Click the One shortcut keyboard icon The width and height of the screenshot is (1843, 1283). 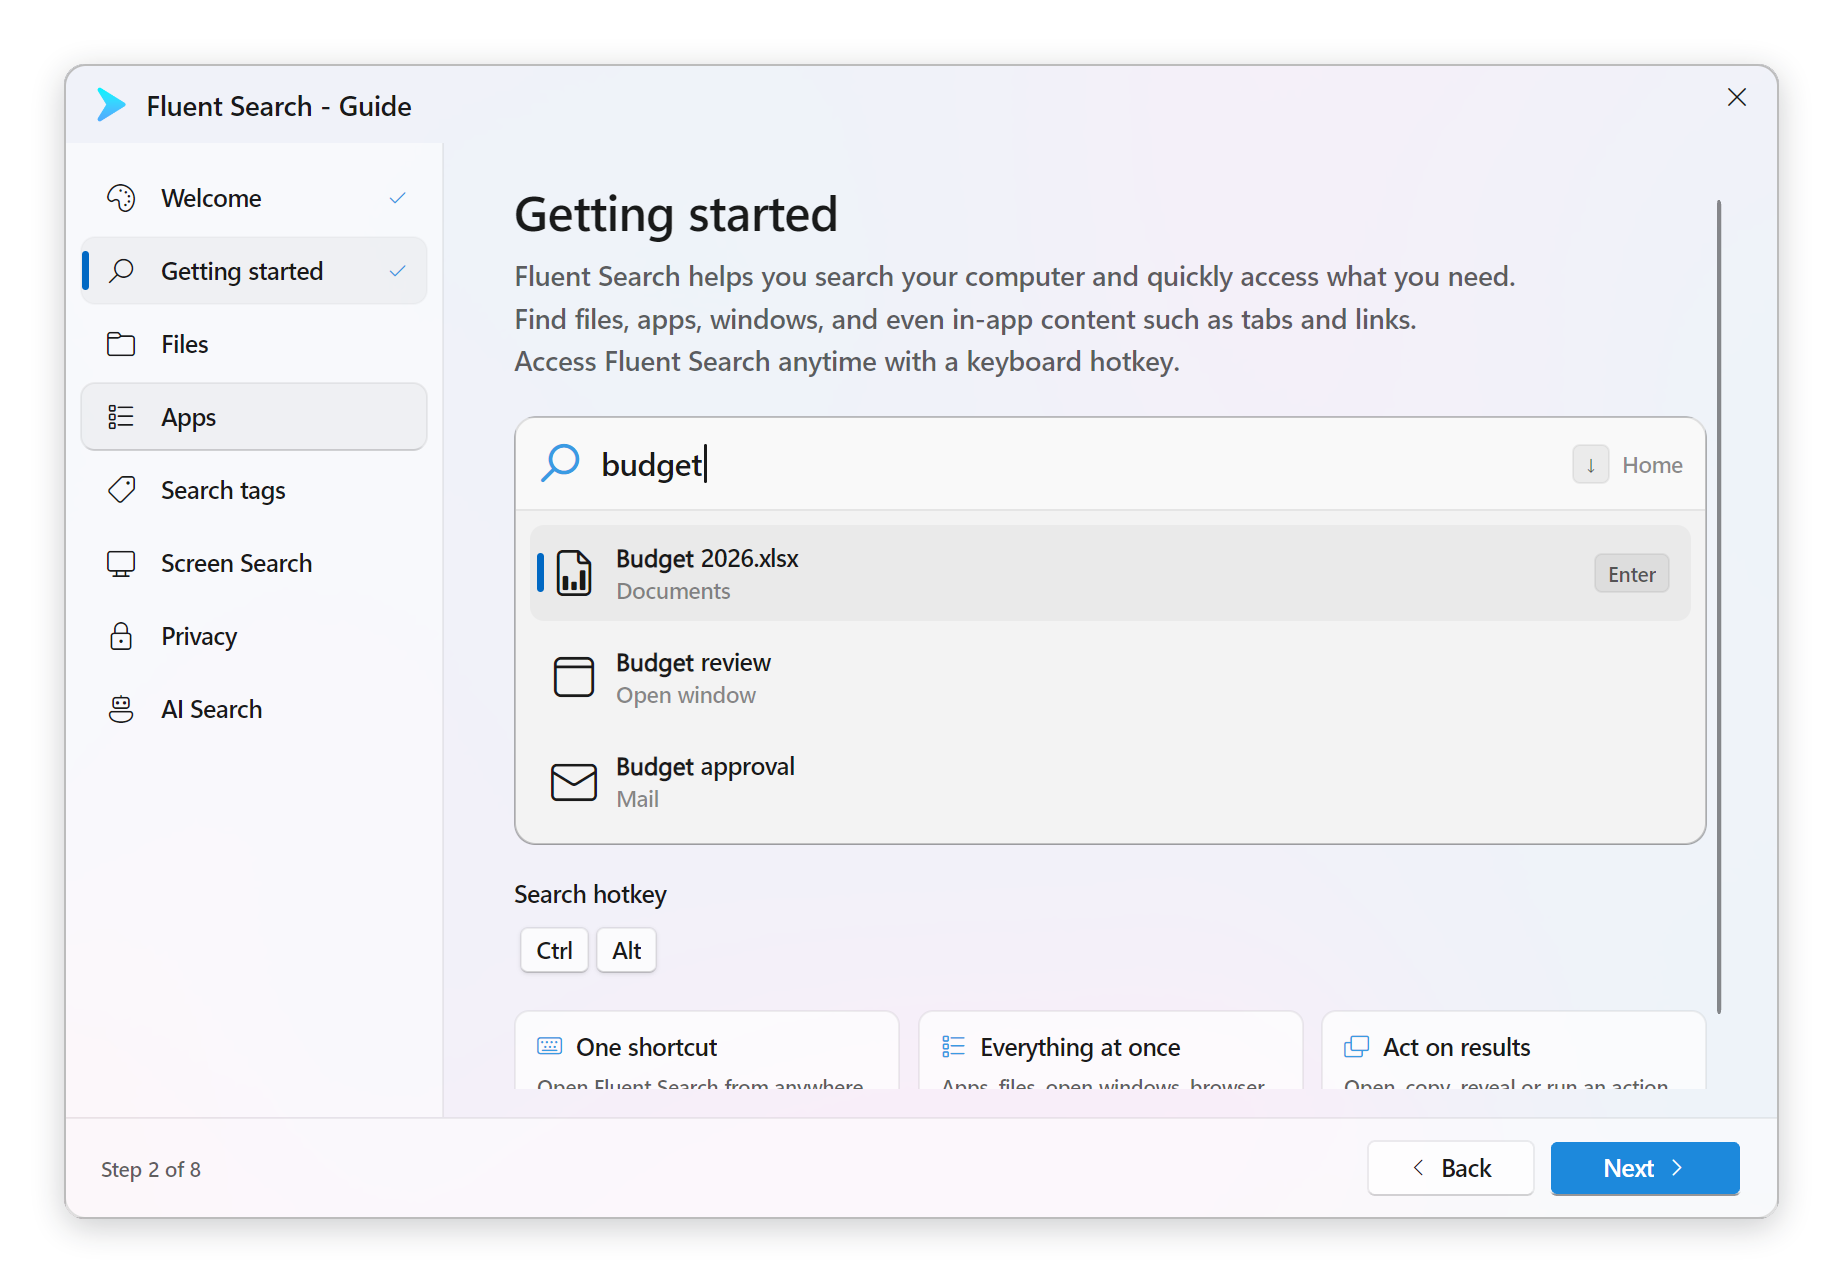550,1046
